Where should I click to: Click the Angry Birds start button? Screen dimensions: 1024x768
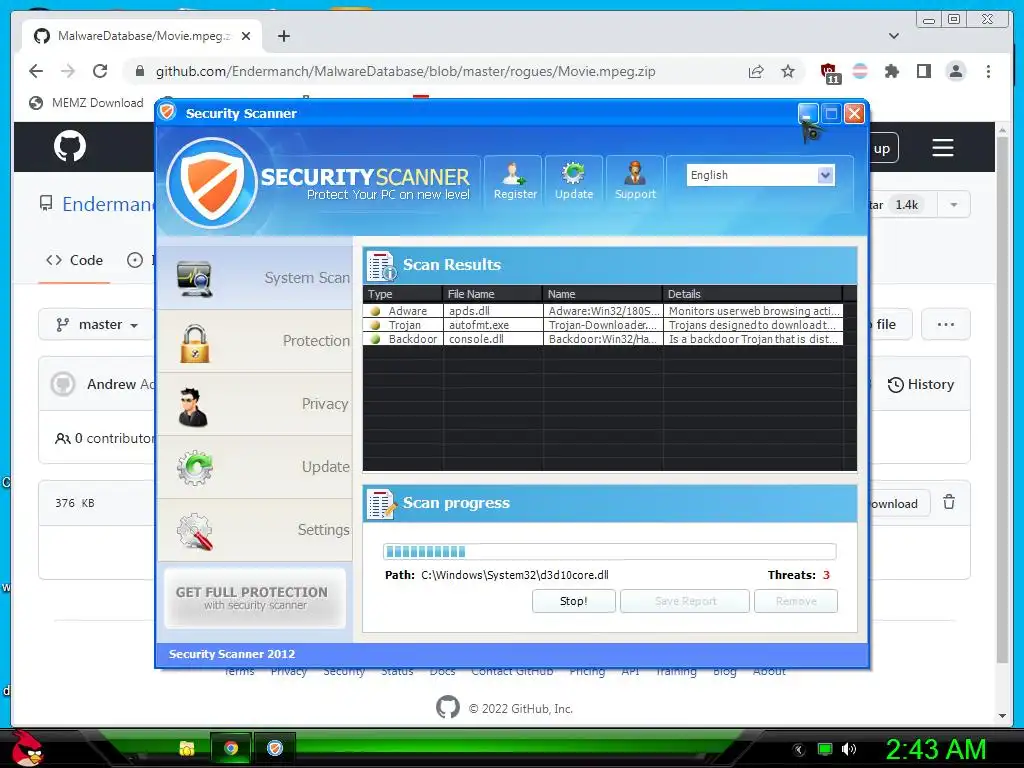click(28, 748)
